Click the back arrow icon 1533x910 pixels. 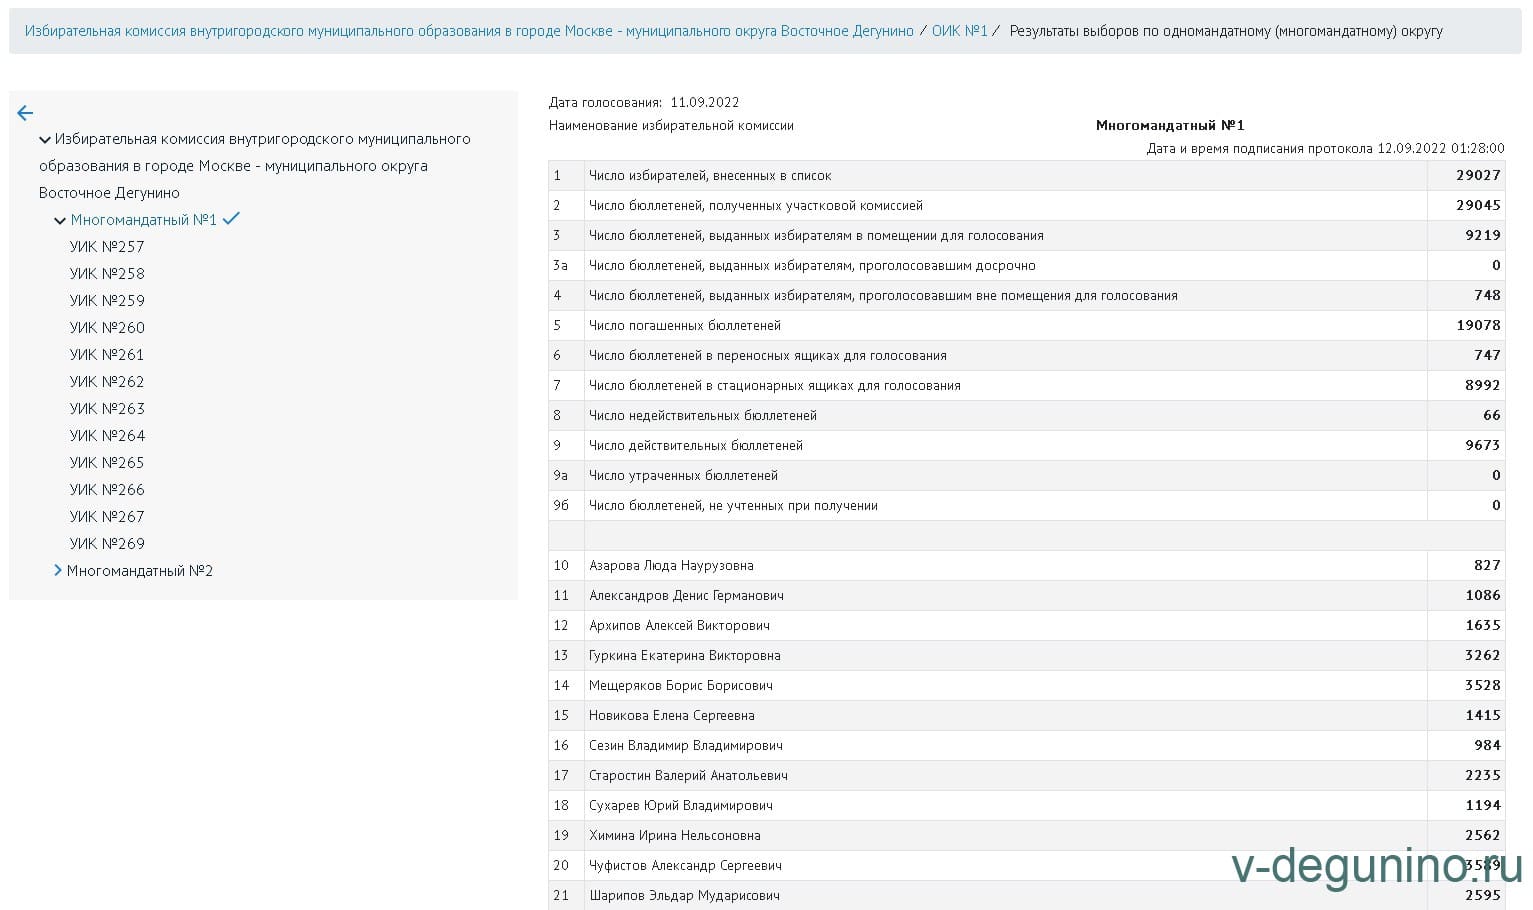click(x=25, y=114)
